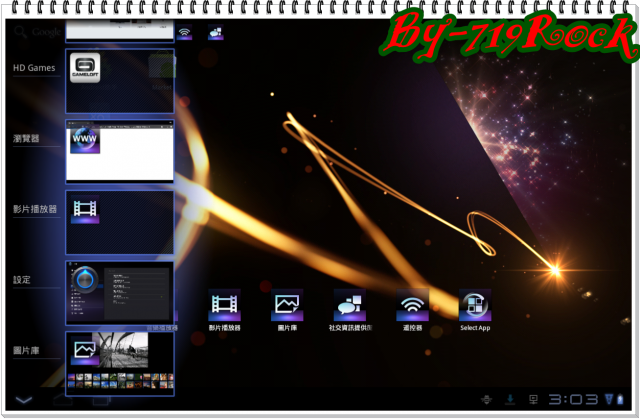The image size is (640, 419).
Task: Switch to HD Games recent app label
Action: (34, 68)
